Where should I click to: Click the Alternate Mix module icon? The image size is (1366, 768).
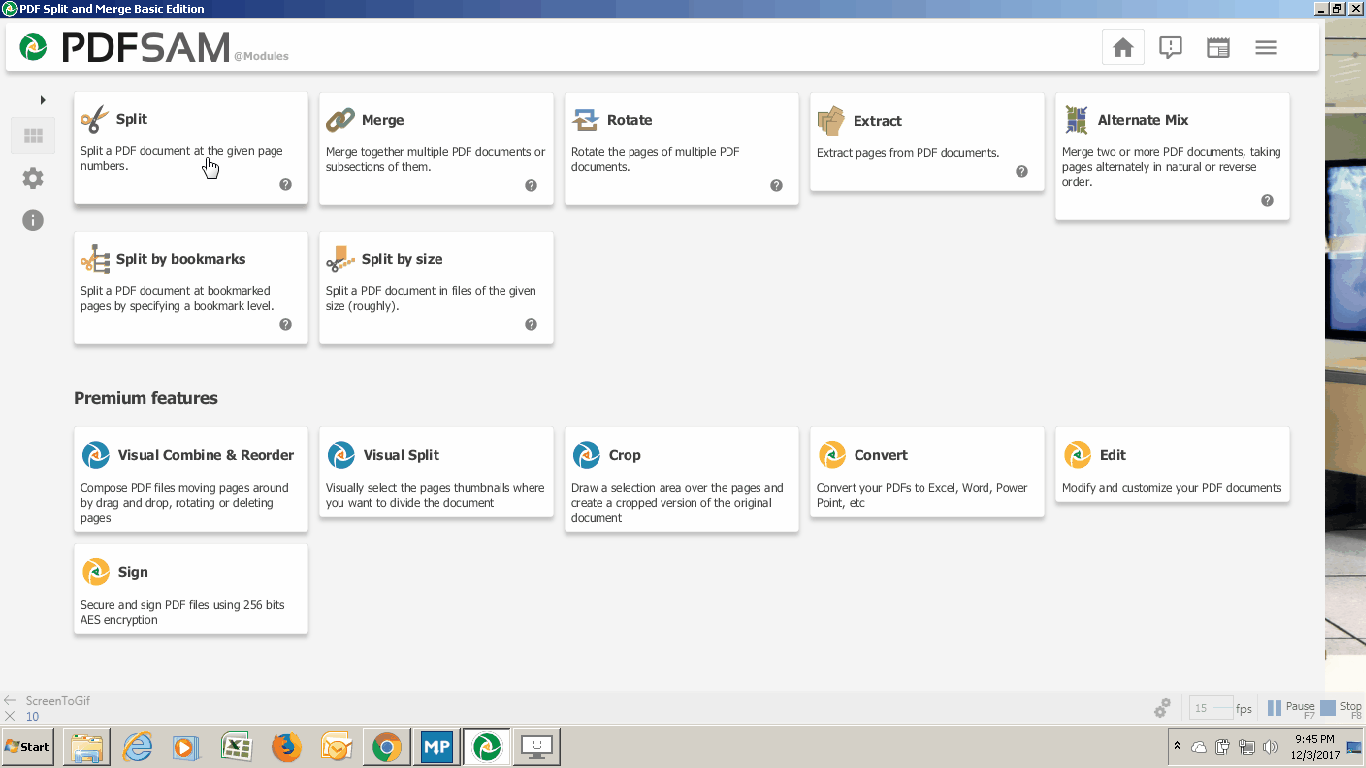pos(1077,120)
